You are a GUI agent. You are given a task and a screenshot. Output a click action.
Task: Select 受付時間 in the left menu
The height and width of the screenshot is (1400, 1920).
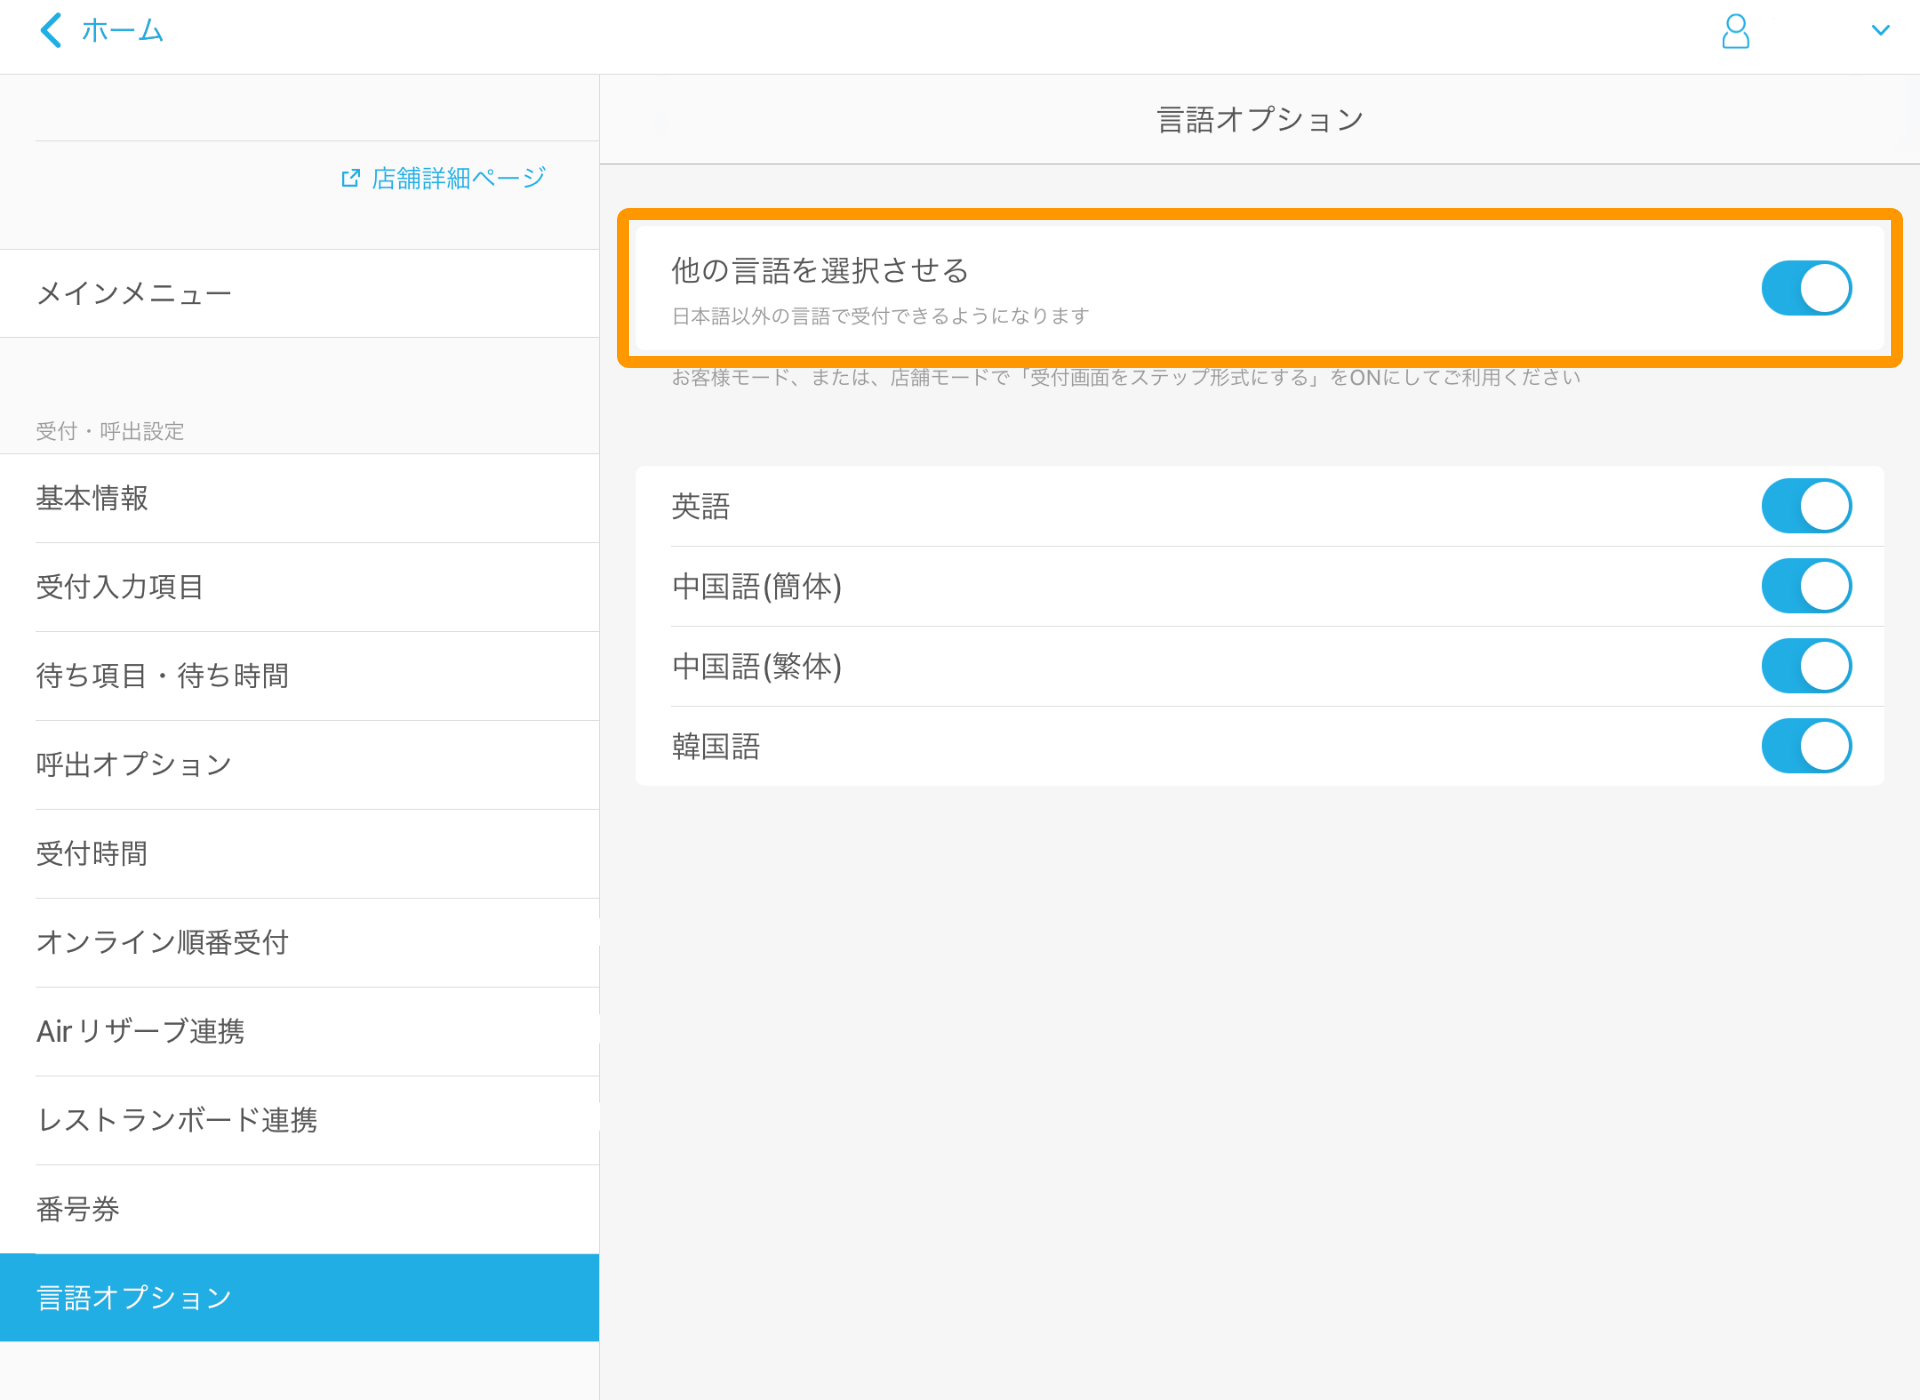(x=91, y=853)
